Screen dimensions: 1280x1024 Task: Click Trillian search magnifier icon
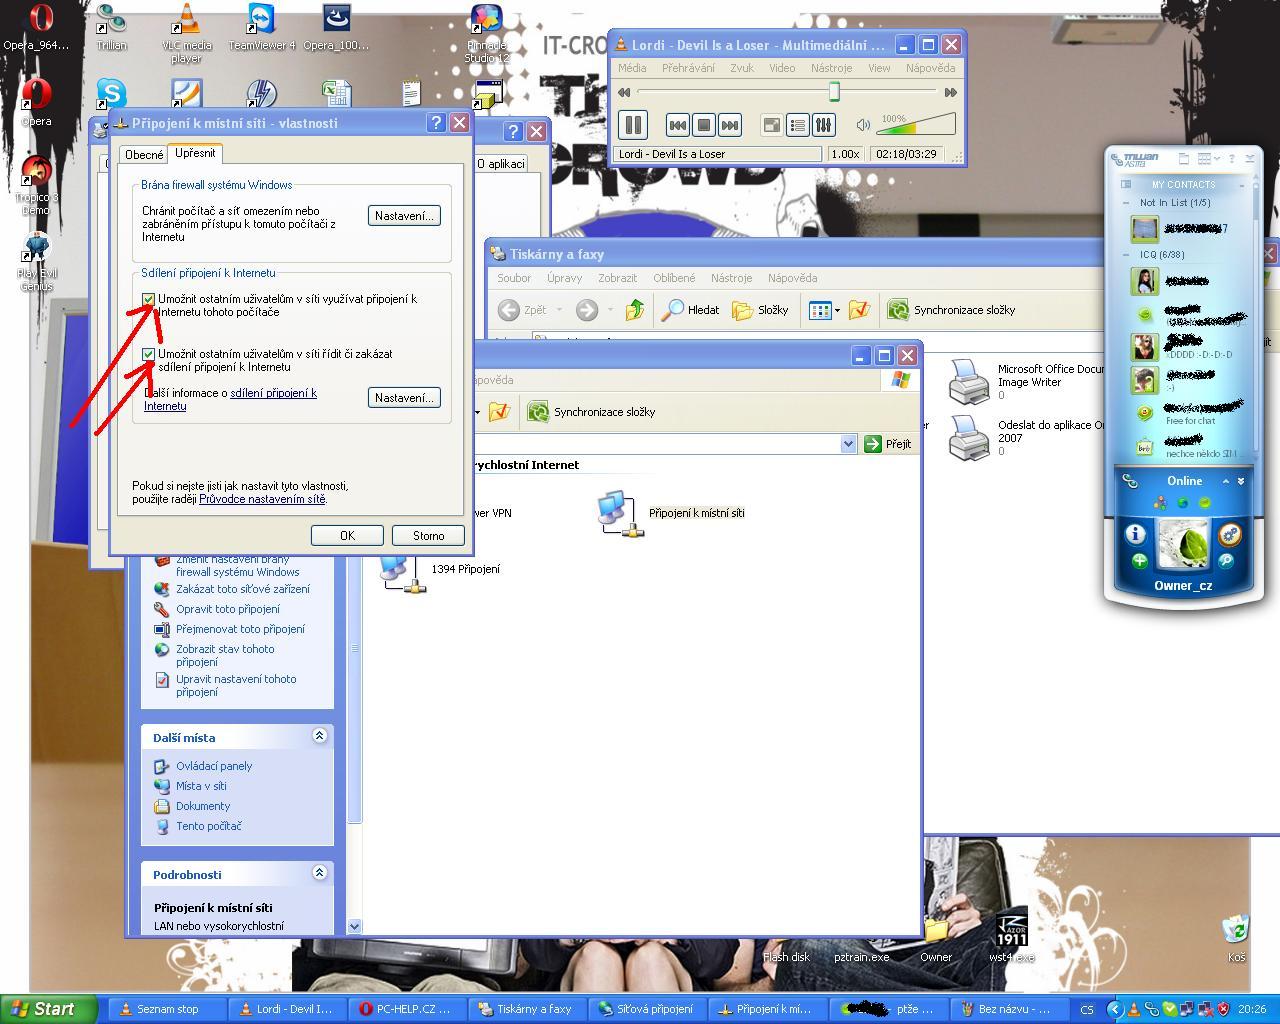tap(1226, 561)
